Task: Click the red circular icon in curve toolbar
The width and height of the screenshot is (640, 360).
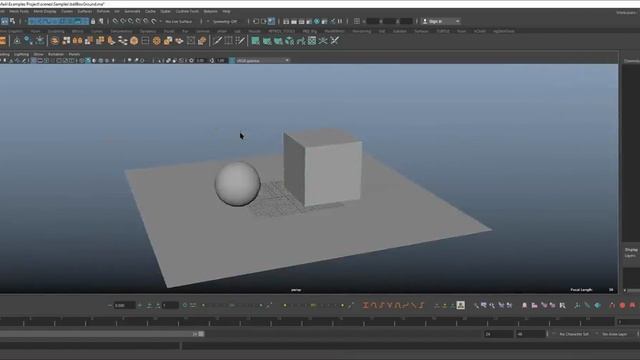Action: click(x=622, y=305)
